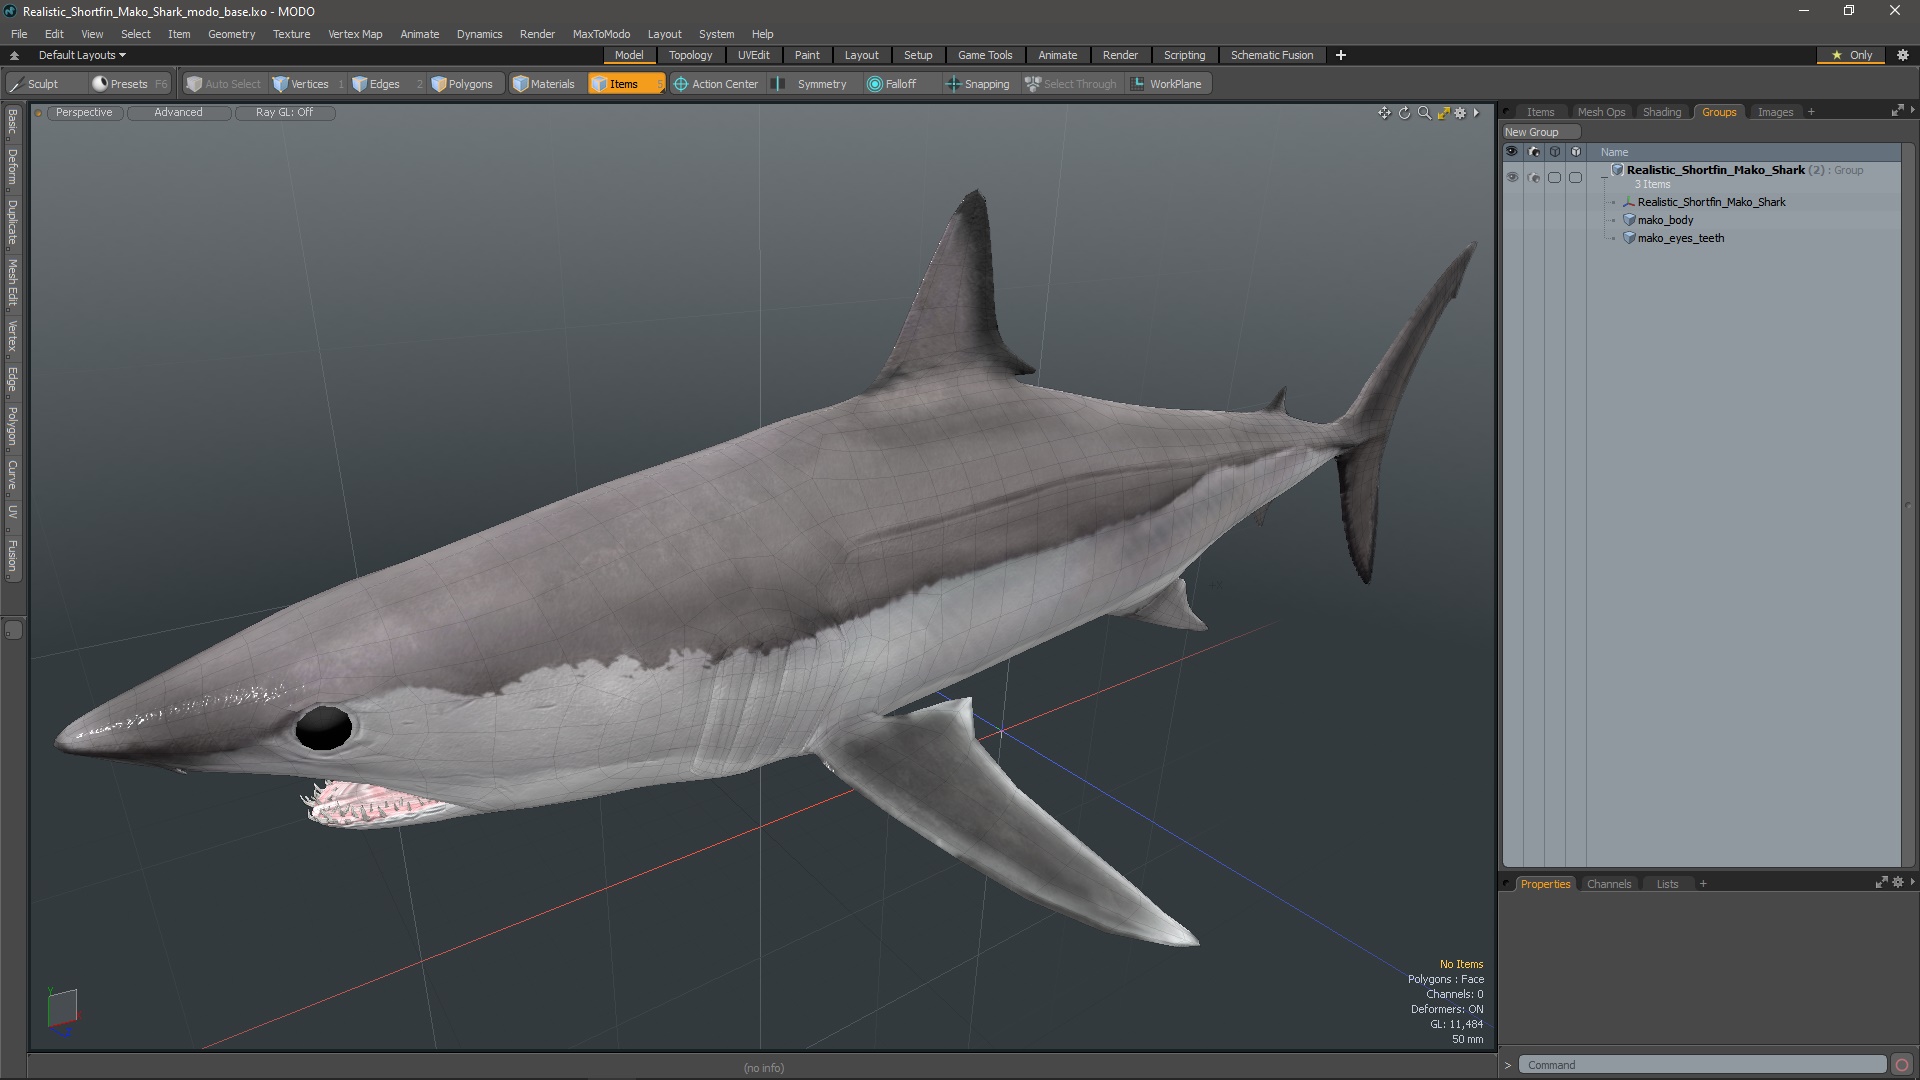Toggle Symmetry in the toolbar
This screenshot has width=1920, height=1080.
(x=811, y=84)
